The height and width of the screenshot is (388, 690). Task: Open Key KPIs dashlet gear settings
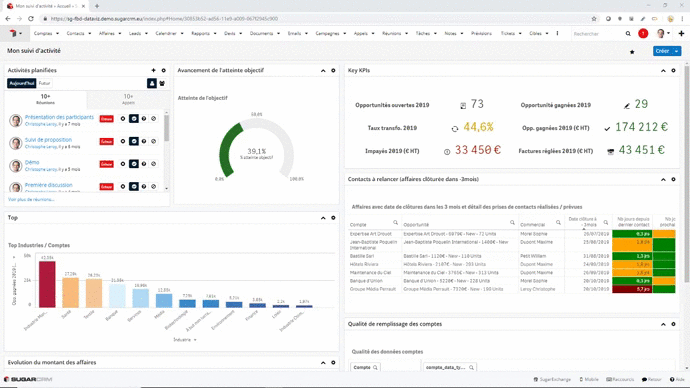pos(673,70)
